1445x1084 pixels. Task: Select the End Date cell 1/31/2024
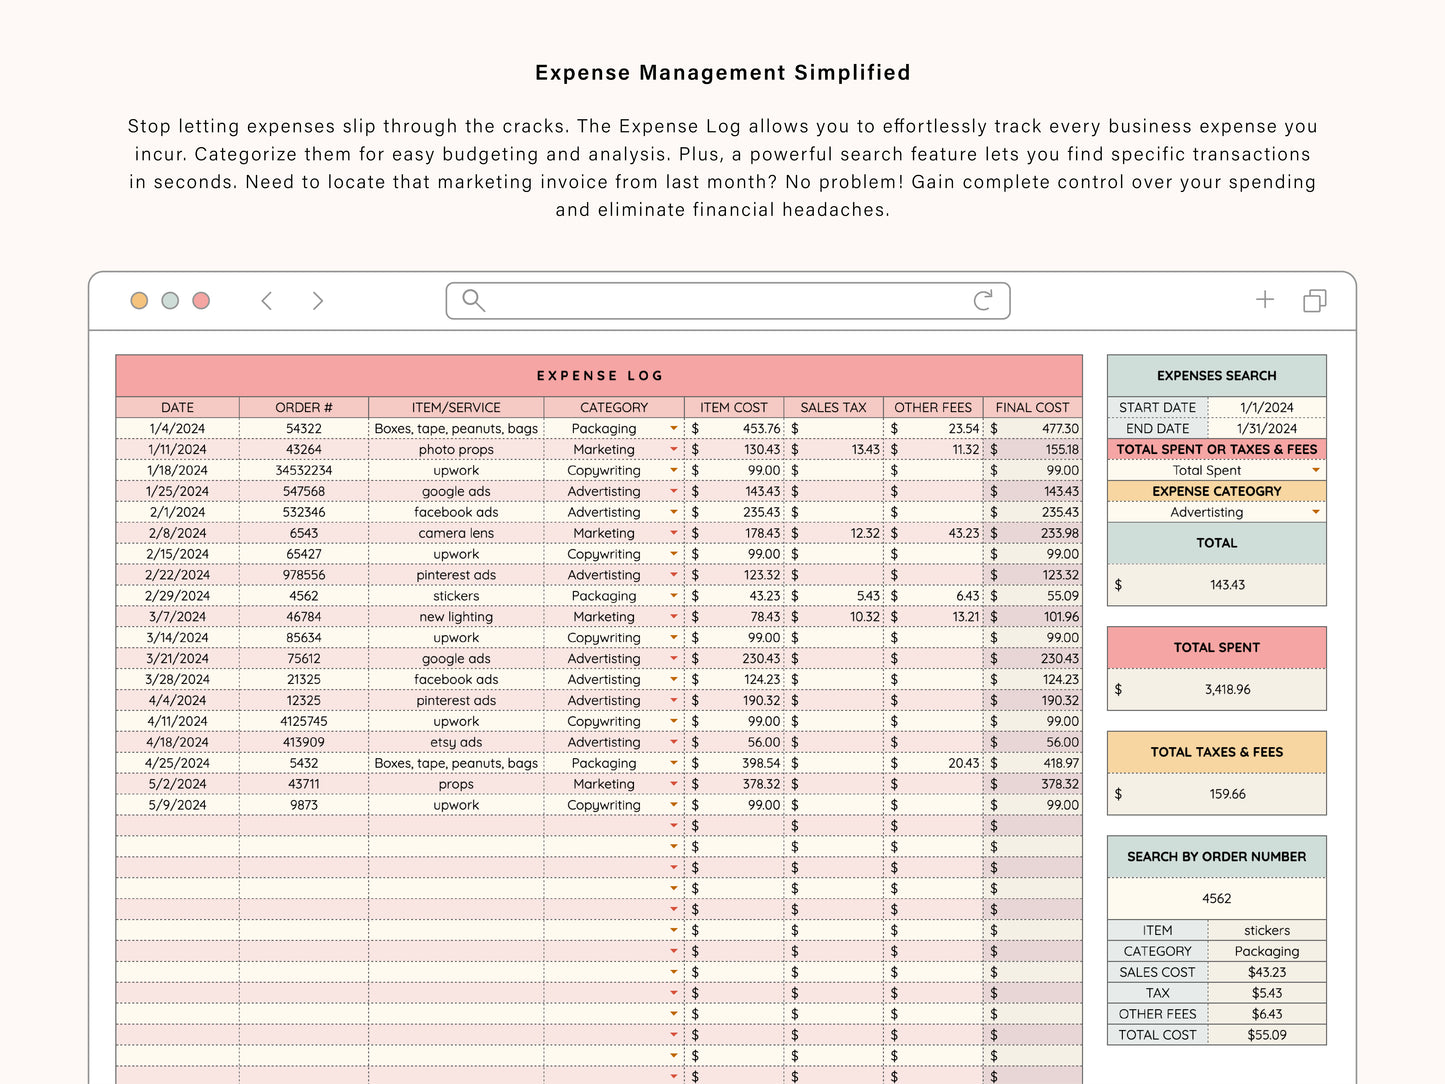1266,429
